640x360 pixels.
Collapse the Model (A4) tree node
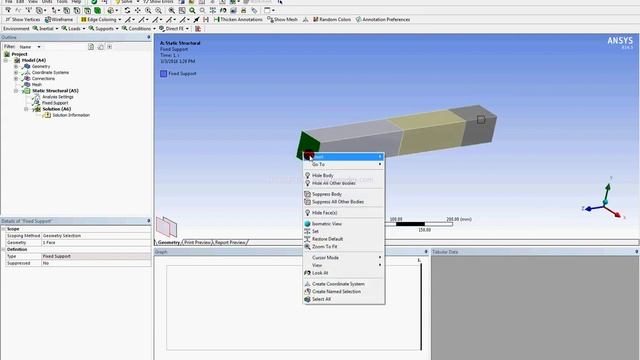(6, 60)
